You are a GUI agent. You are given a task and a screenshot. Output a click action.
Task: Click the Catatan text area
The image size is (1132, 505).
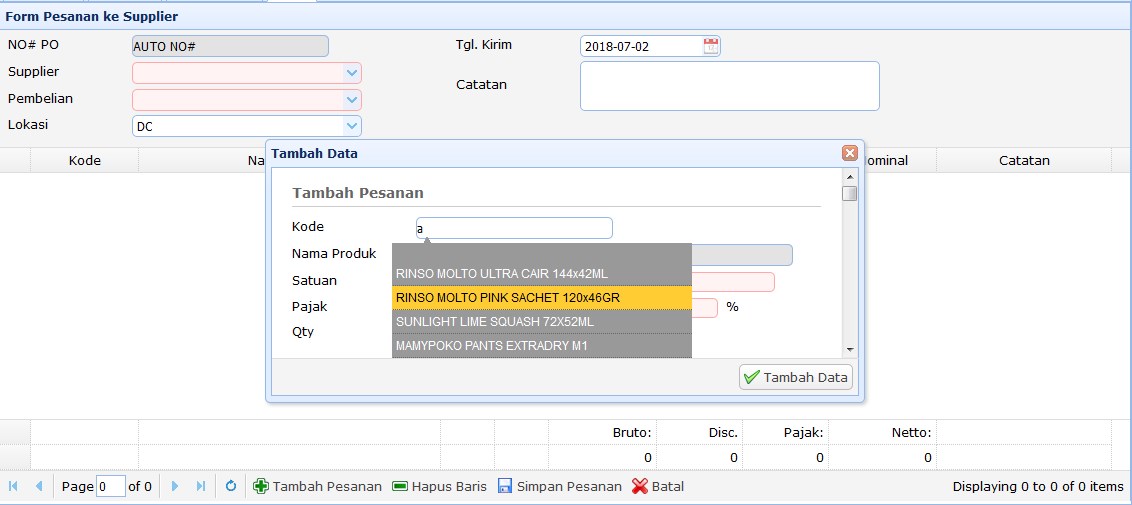730,86
